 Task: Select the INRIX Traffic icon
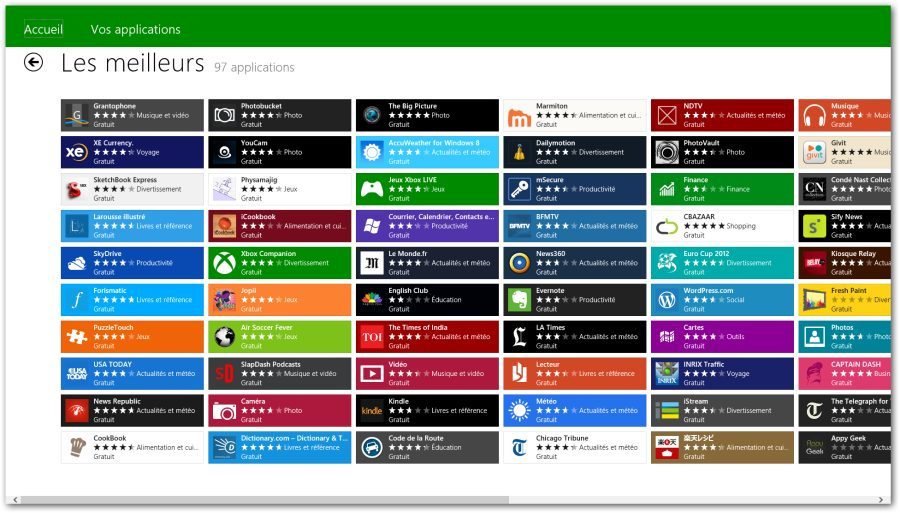click(666, 374)
